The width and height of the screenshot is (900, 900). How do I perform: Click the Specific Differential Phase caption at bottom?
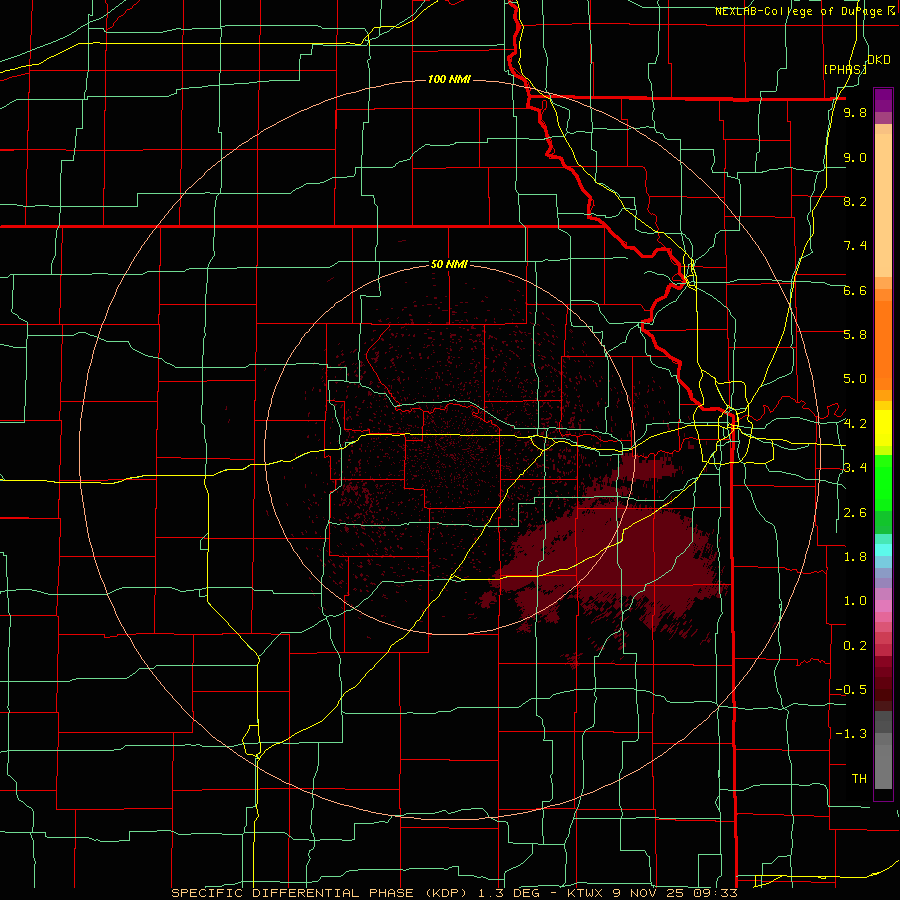point(454,893)
